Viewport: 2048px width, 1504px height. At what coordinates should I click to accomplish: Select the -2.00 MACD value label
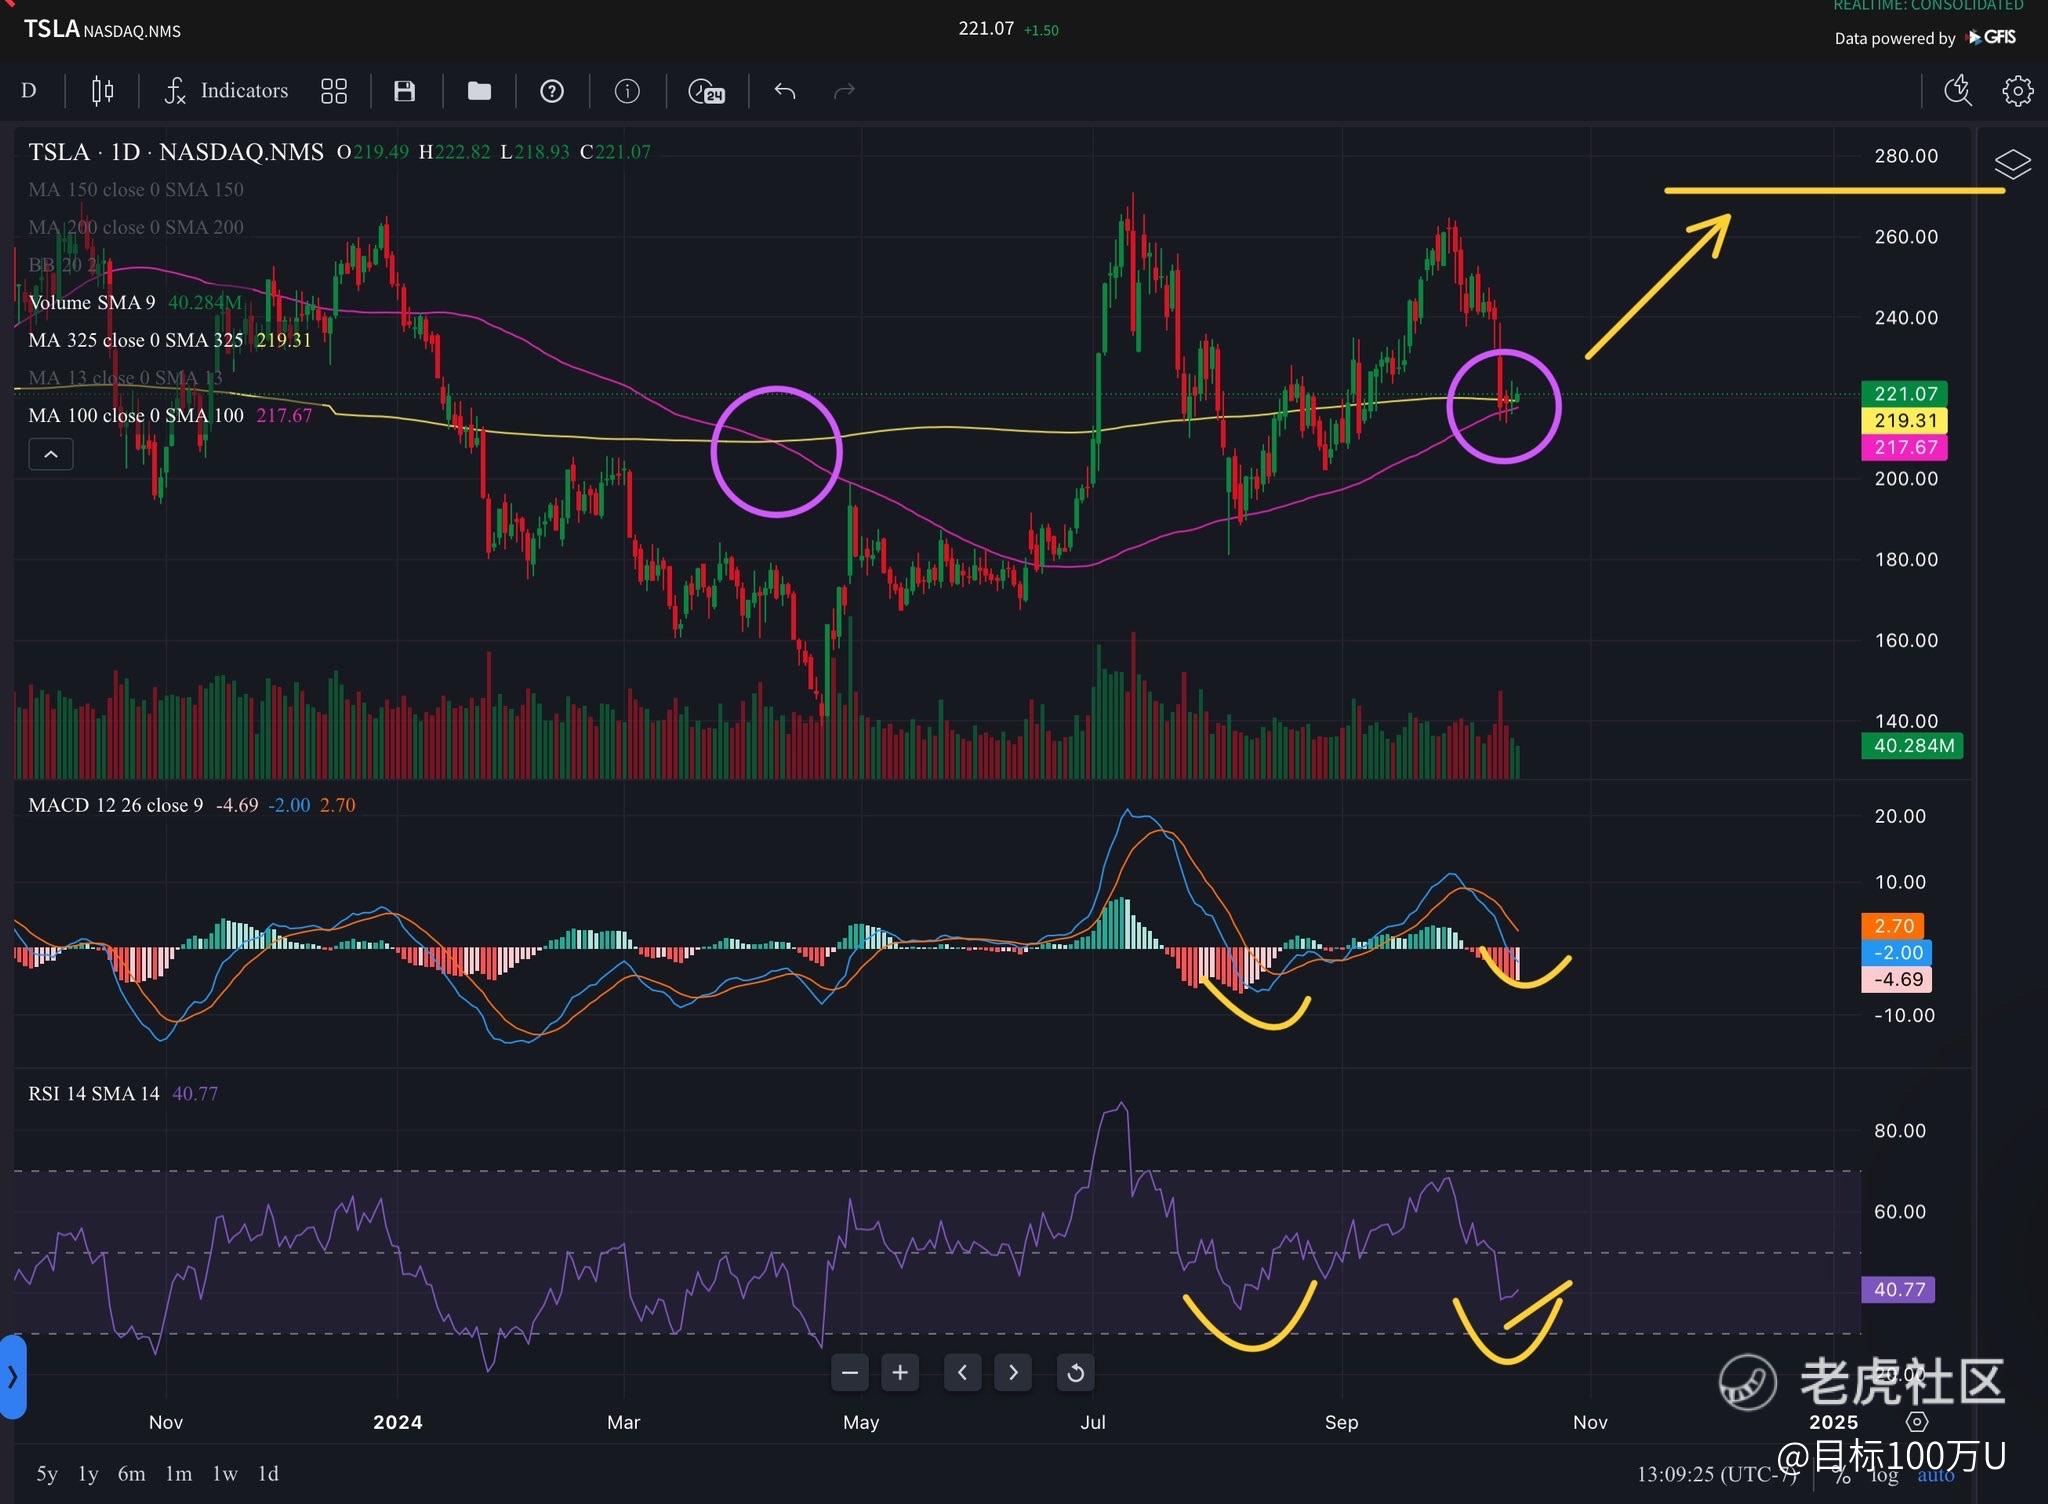pyautogui.click(x=1897, y=953)
